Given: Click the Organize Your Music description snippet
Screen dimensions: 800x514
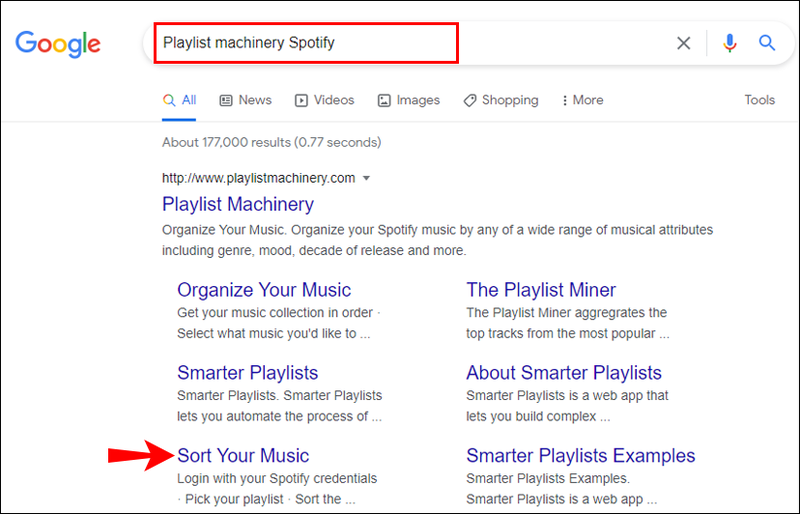Looking at the screenshot, I should coord(279,323).
